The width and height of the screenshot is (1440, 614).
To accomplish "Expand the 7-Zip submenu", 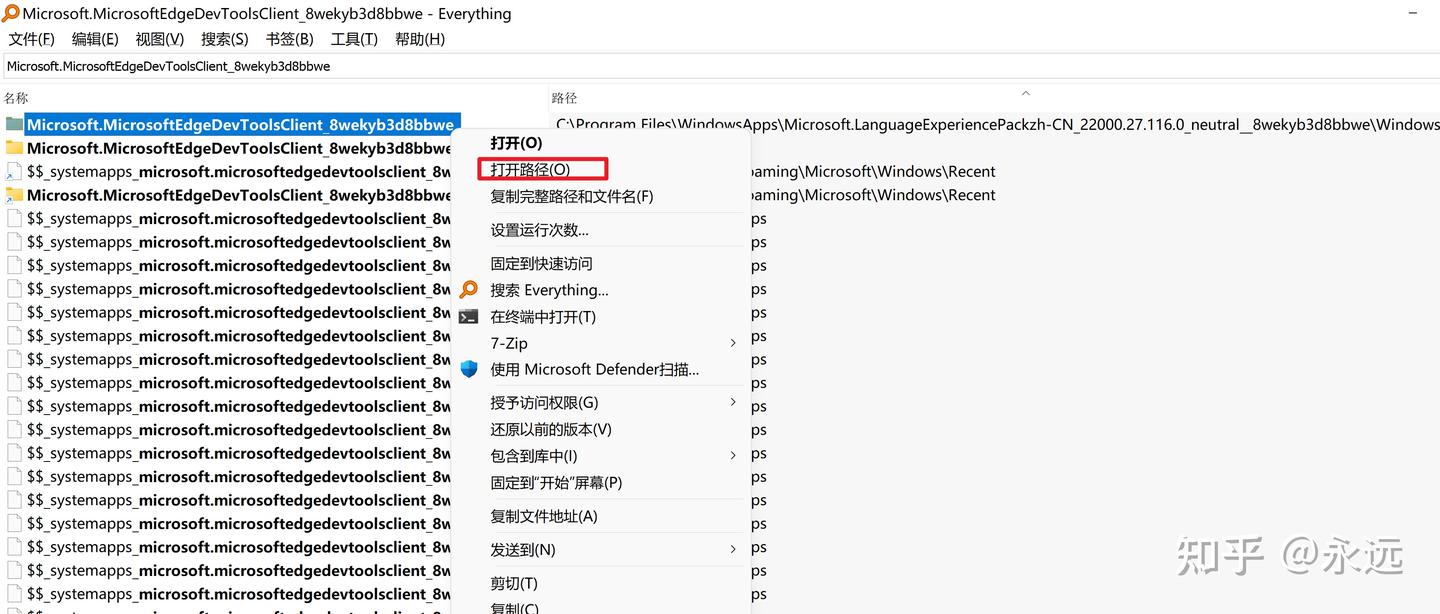I will pyautogui.click(x=733, y=343).
